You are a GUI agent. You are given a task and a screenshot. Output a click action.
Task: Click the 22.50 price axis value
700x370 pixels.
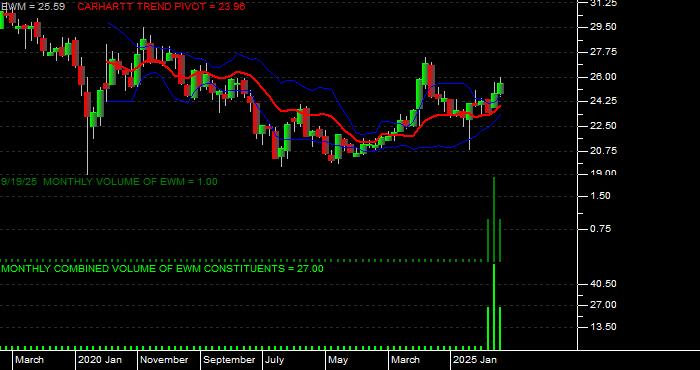tap(604, 126)
